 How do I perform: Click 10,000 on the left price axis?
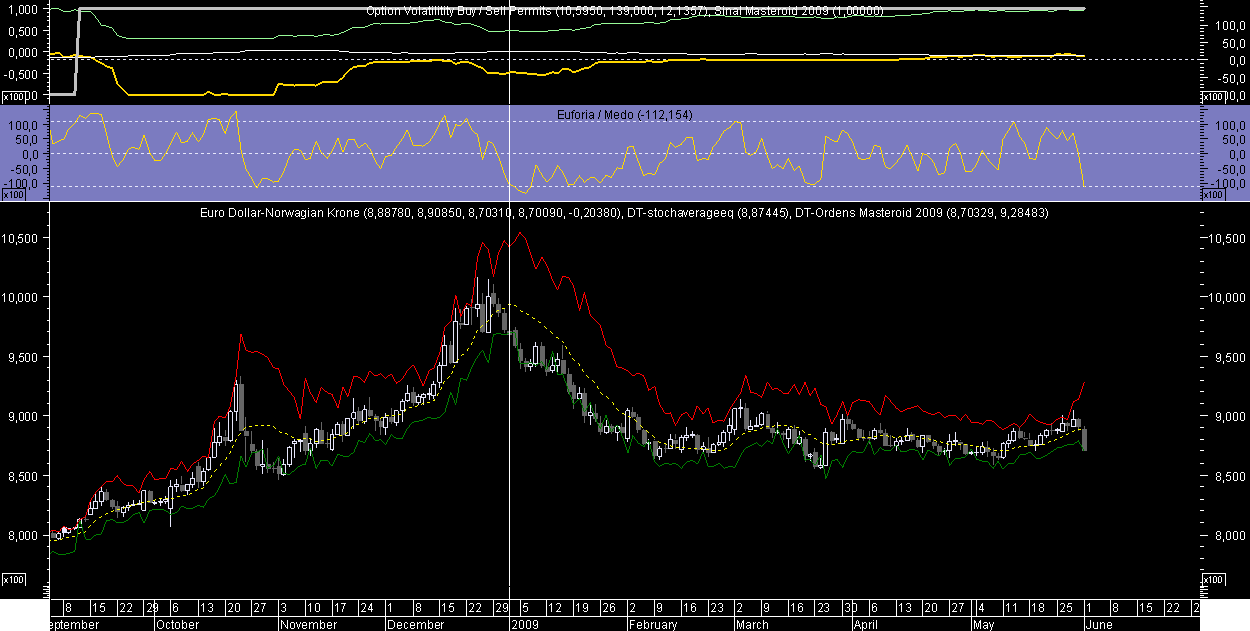[18, 297]
